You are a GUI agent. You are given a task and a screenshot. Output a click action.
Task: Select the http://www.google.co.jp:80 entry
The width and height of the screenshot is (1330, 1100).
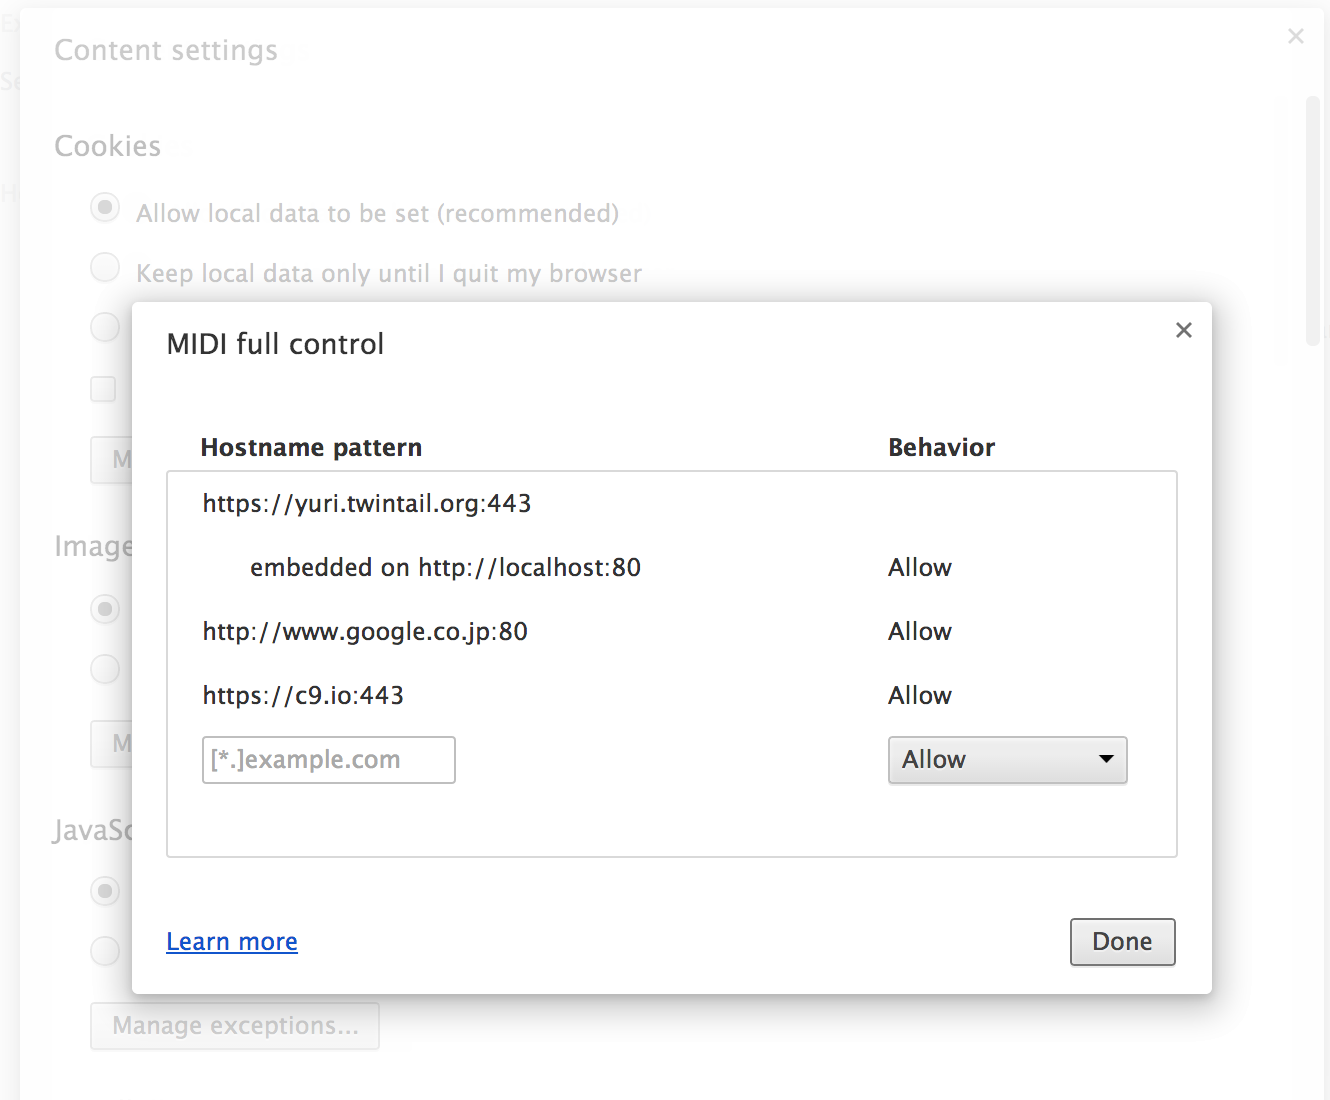365,631
